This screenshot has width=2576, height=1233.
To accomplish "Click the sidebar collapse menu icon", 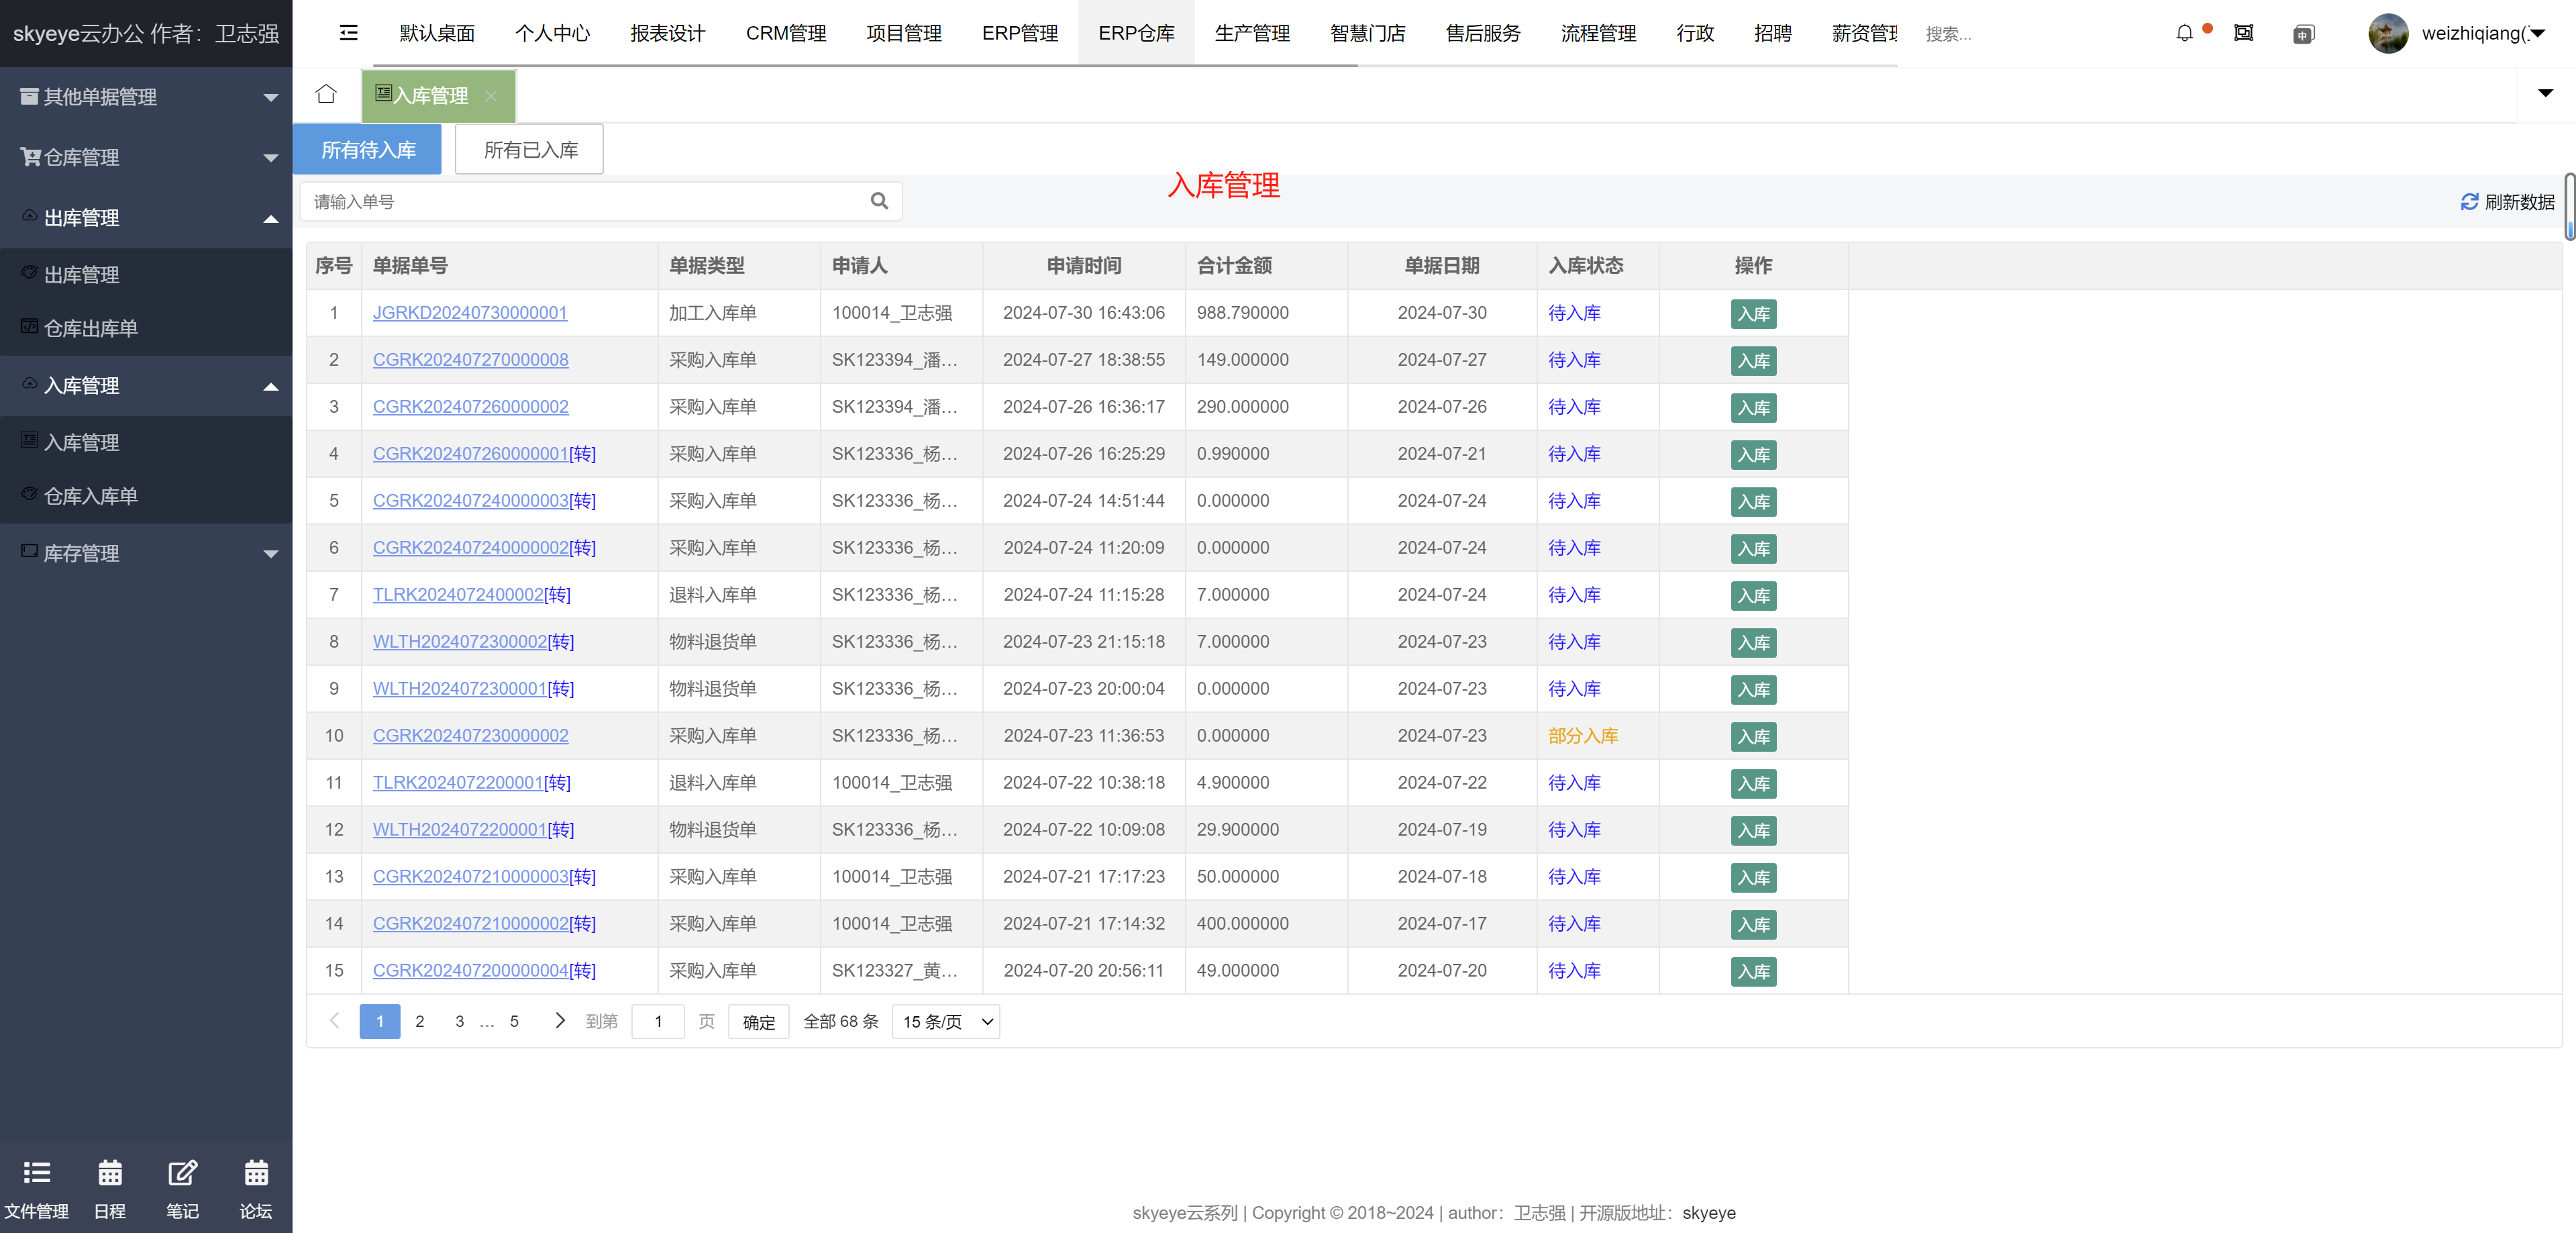I will click(x=348, y=33).
